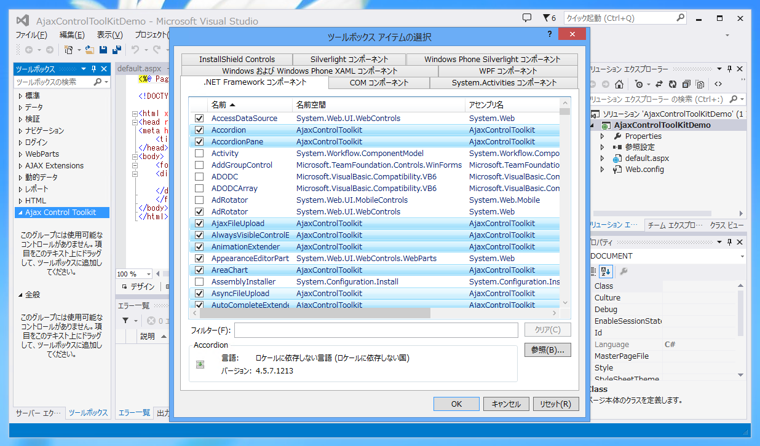Click the Save disk icon in toolbar

[103, 49]
